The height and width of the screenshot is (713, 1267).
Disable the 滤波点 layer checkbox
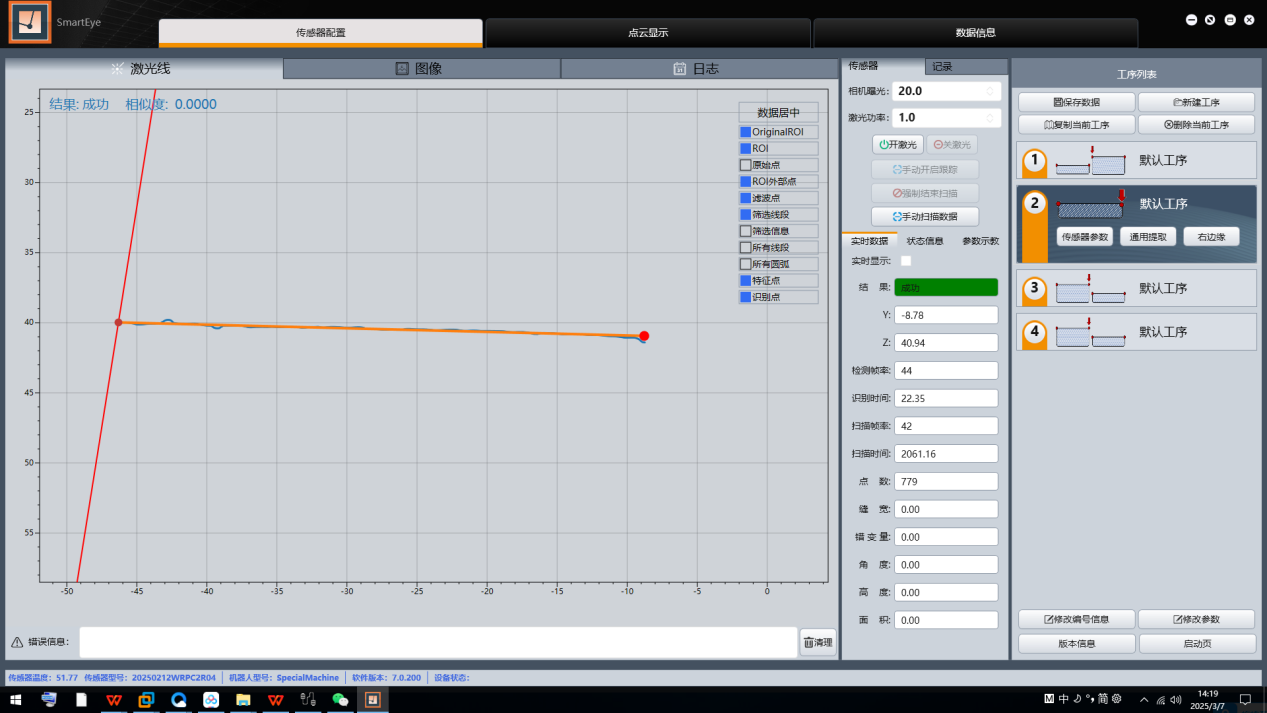click(x=745, y=198)
